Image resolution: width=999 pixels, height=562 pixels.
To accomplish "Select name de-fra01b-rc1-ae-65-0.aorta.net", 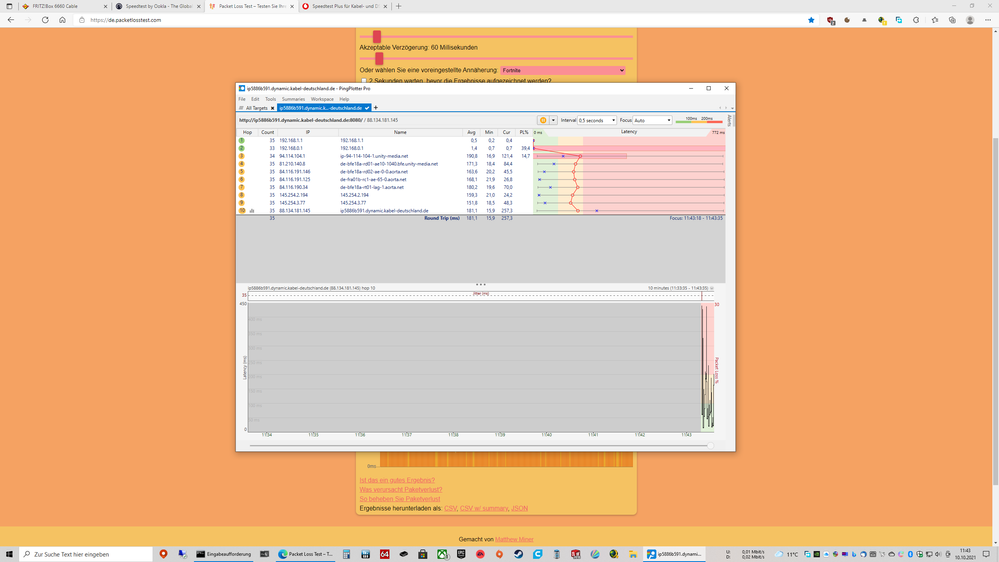I will pyautogui.click(x=373, y=179).
